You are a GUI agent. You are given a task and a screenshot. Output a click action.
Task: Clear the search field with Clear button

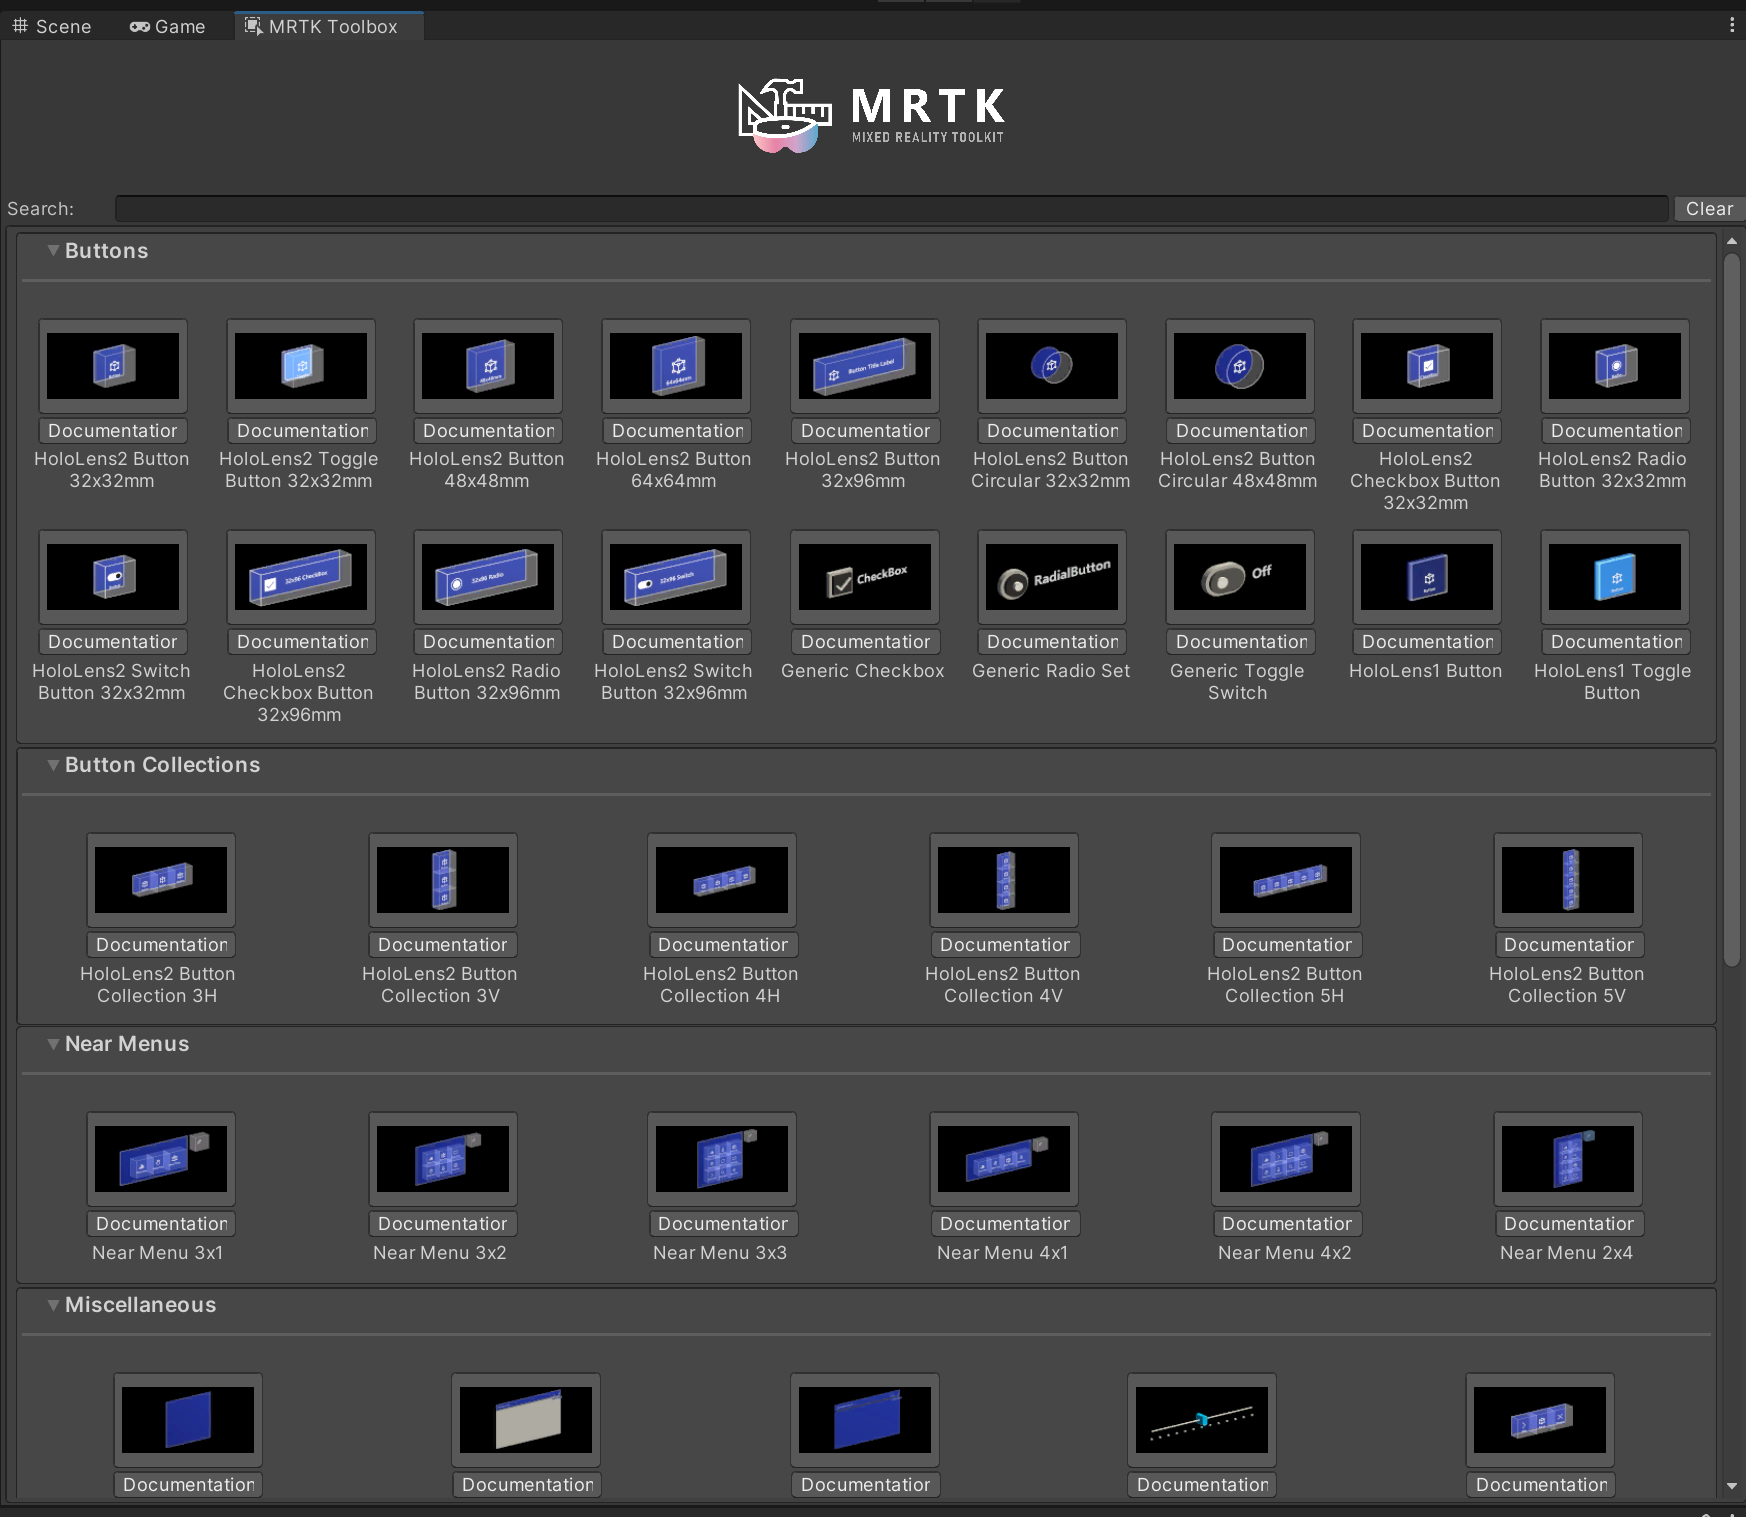click(1709, 209)
